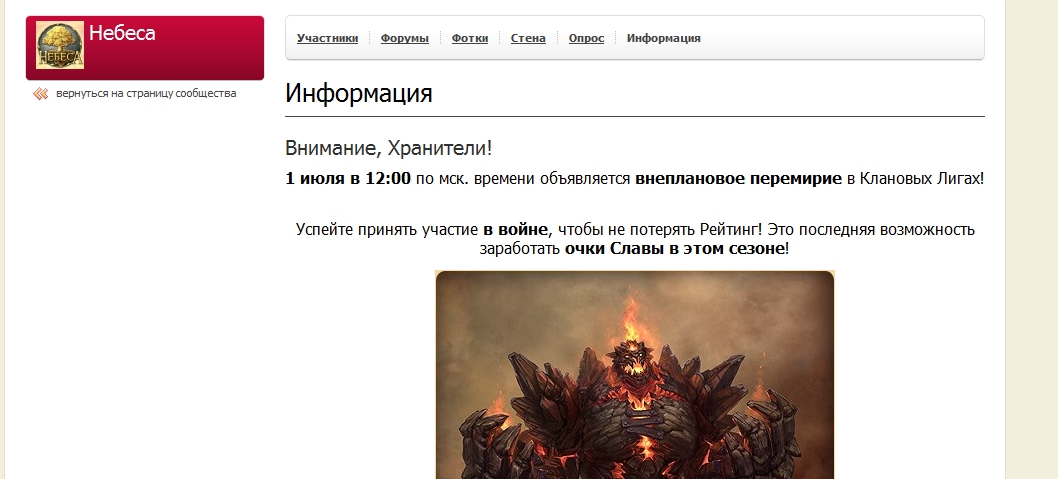Switch to the Фотки tab
This screenshot has height=479, width=1058.
click(470, 38)
